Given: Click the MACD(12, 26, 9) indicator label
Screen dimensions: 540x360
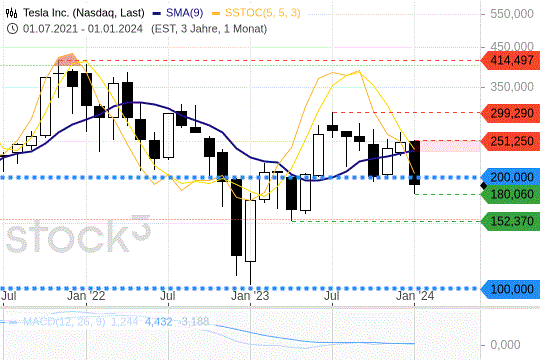Looking at the screenshot, I should (x=64, y=322).
